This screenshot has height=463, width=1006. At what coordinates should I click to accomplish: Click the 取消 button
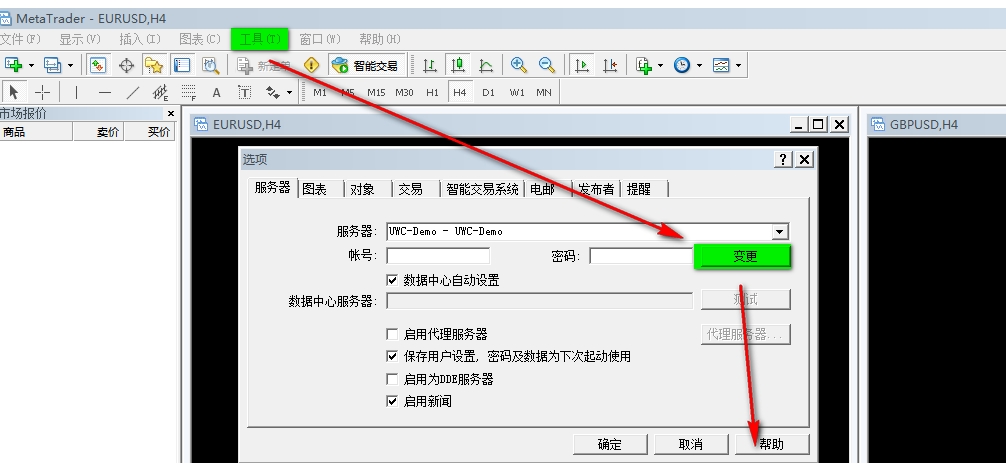click(690, 444)
